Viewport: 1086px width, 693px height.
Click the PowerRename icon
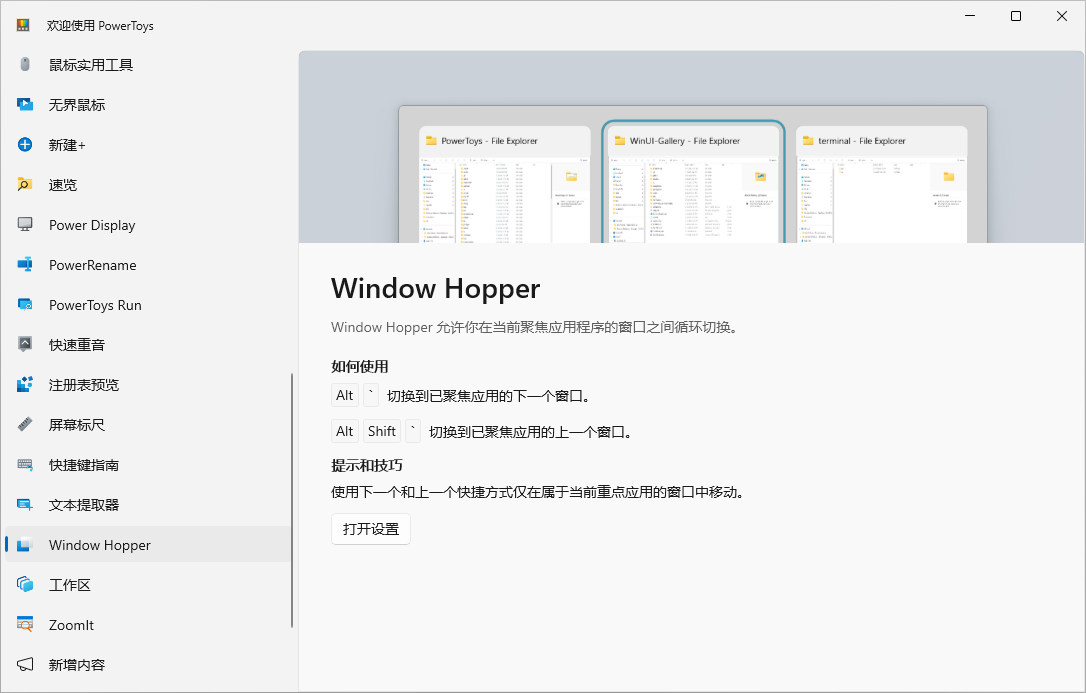[25, 264]
